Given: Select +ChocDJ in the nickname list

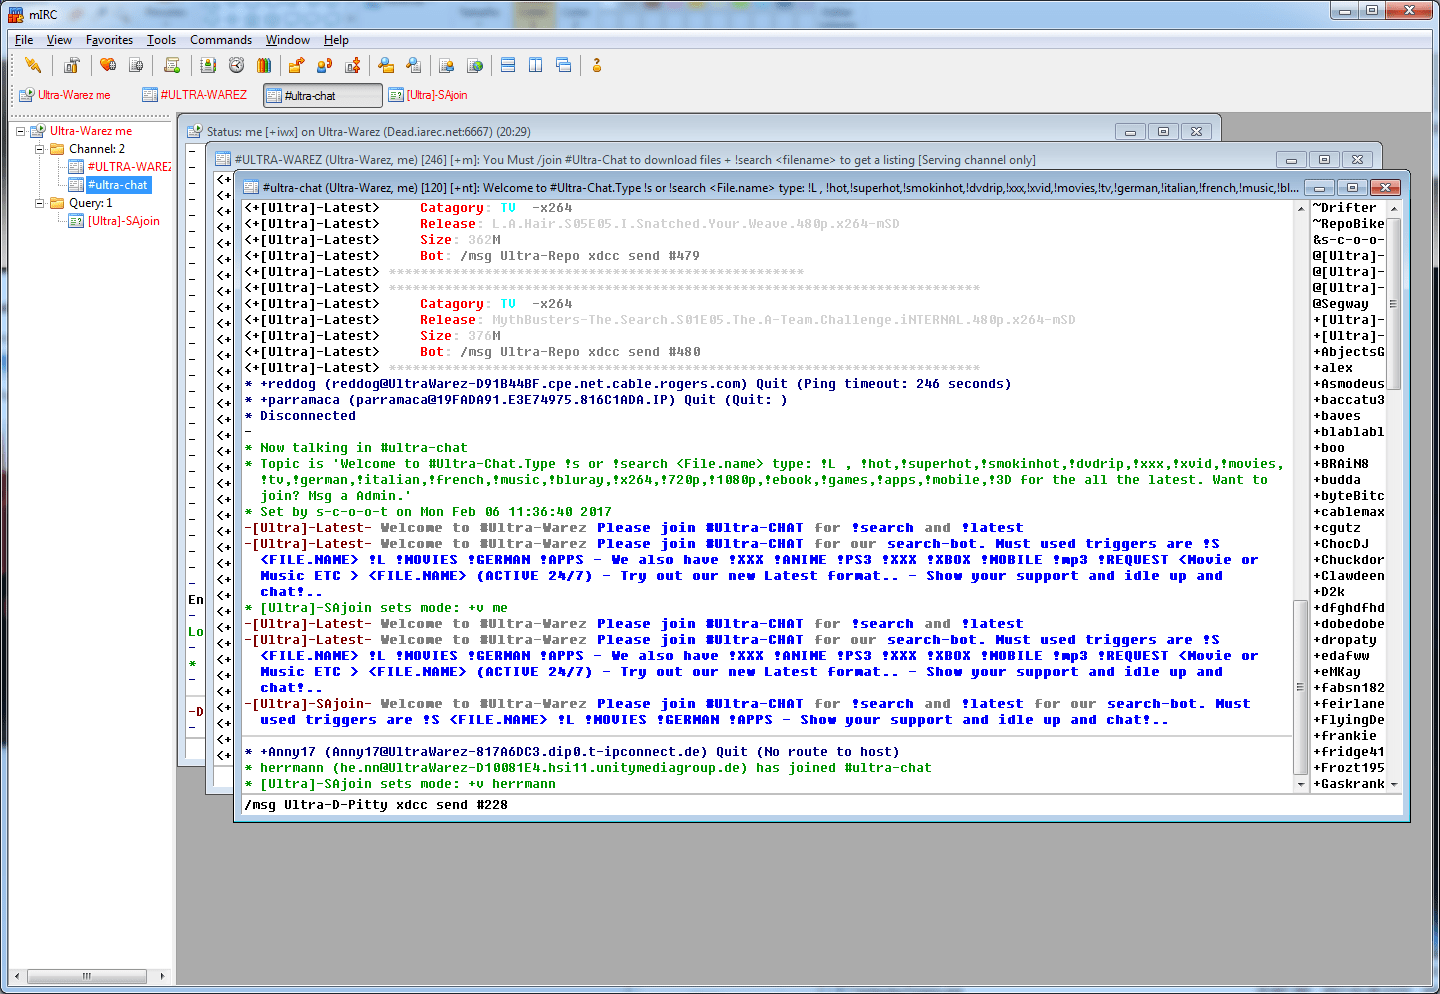Looking at the screenshot, I should tap(1341, 544).
